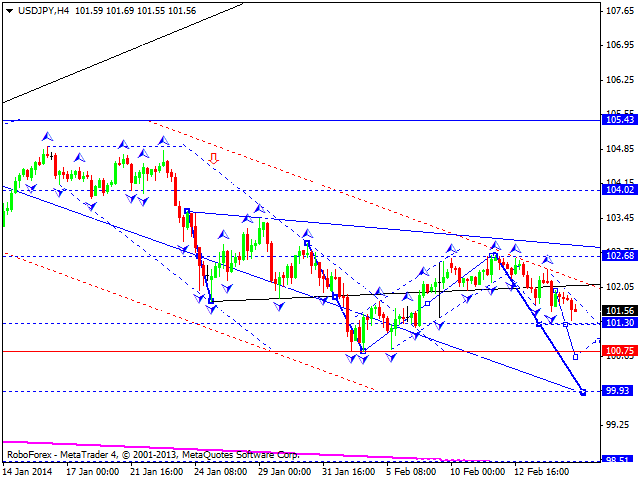The image size is (640, 480).
Task: Click the black trendline in the top-left corner
Action: pyautogui.click(x=120, y=52)
